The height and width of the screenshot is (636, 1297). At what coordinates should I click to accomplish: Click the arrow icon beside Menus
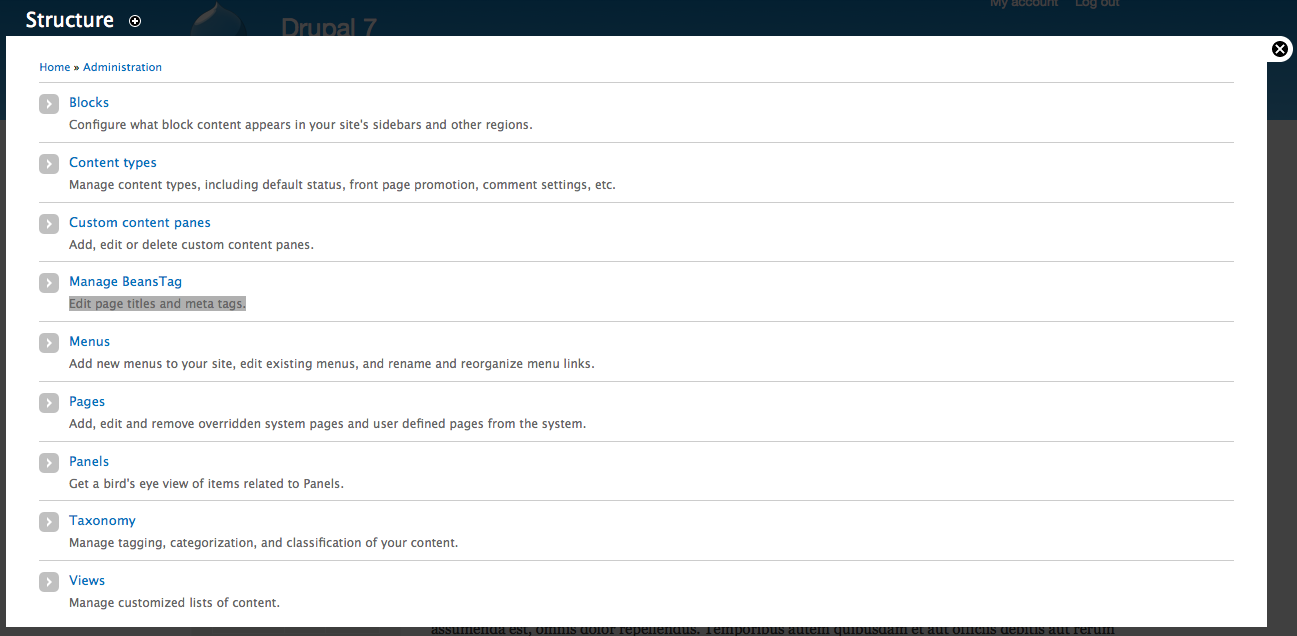[49, 343]
